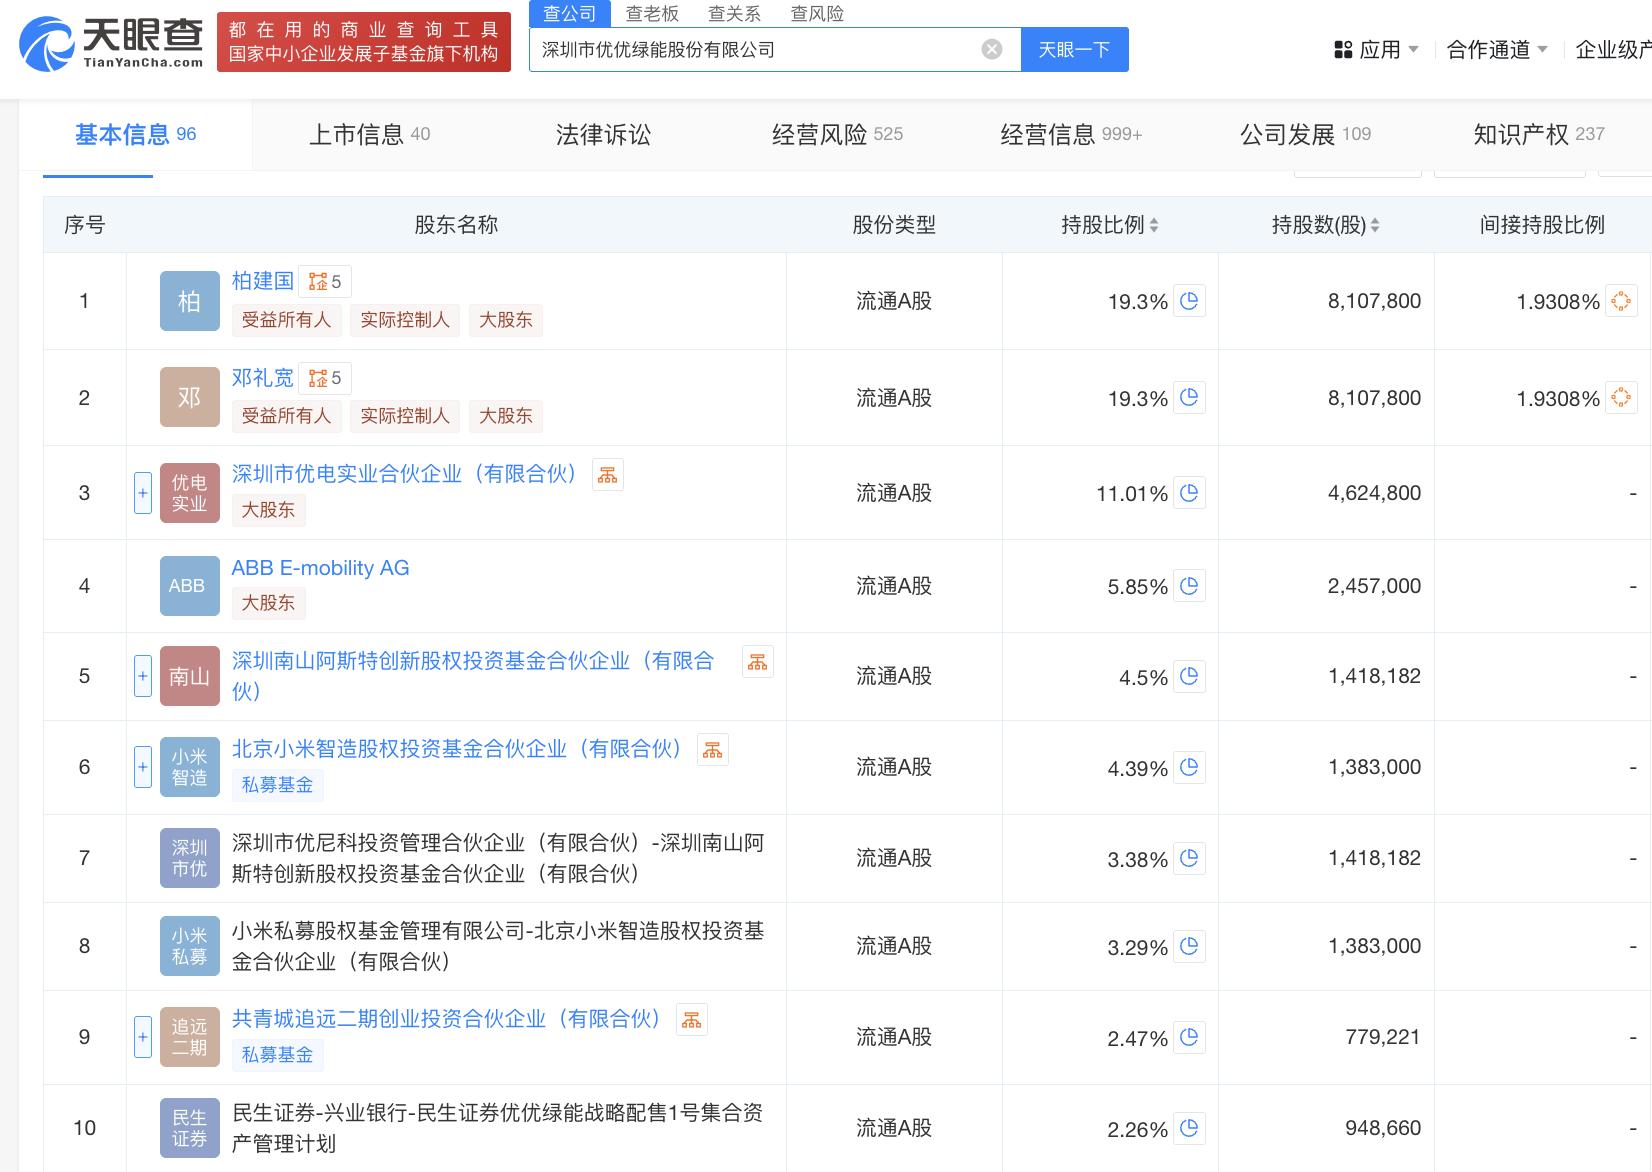View 邓礼宽 indirect holding path icon

click(1621, 398)
